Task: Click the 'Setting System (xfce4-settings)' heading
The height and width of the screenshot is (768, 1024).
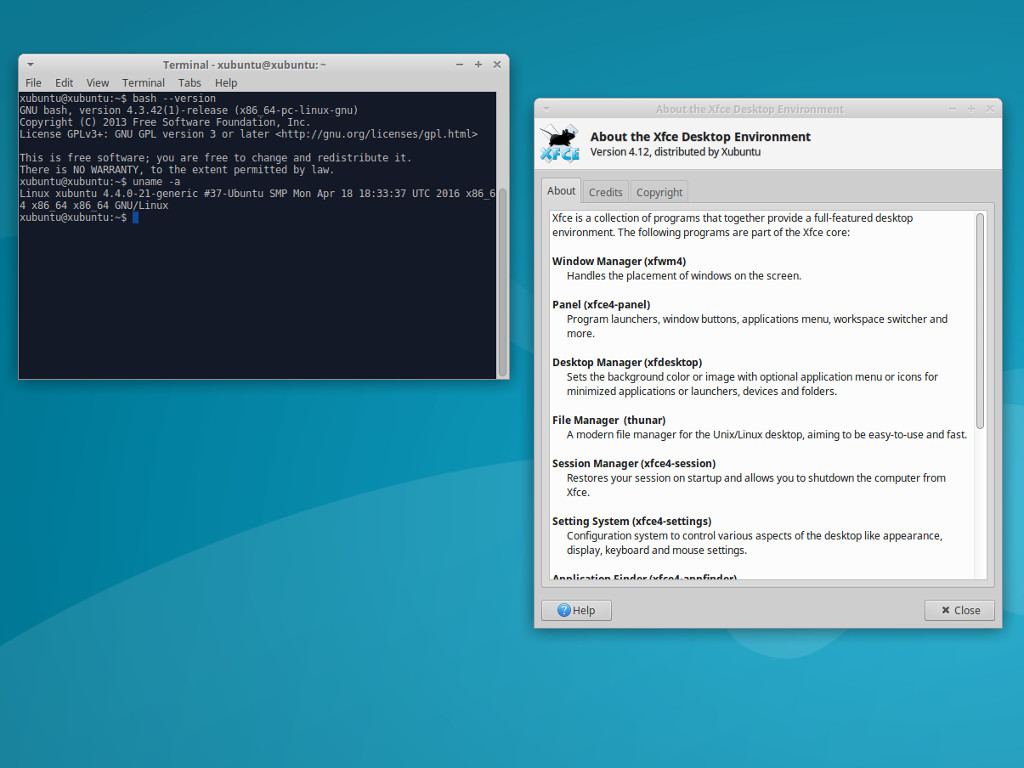Action: coord(632,521)
